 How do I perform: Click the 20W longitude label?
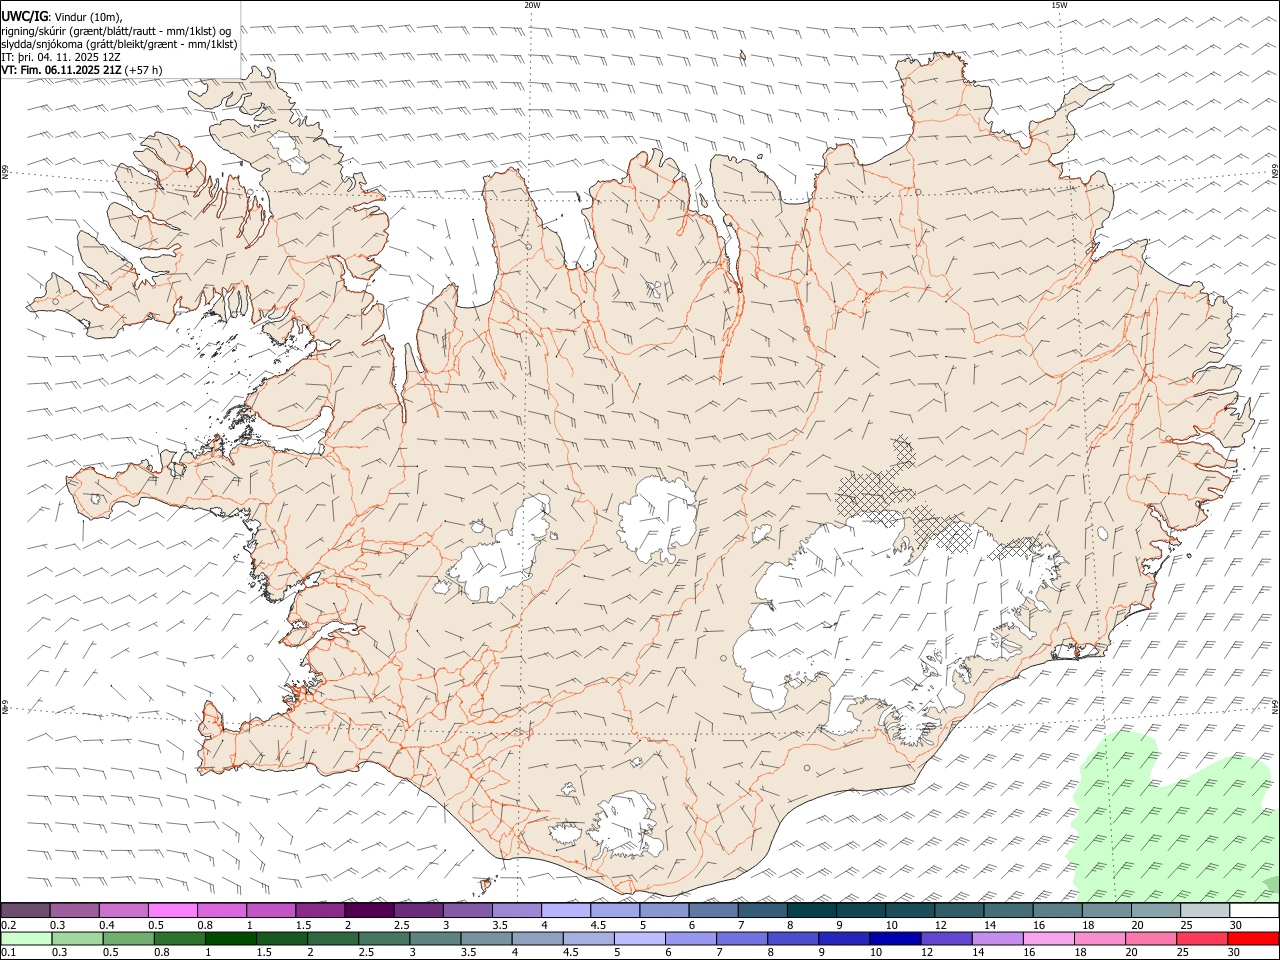point(532,5)
